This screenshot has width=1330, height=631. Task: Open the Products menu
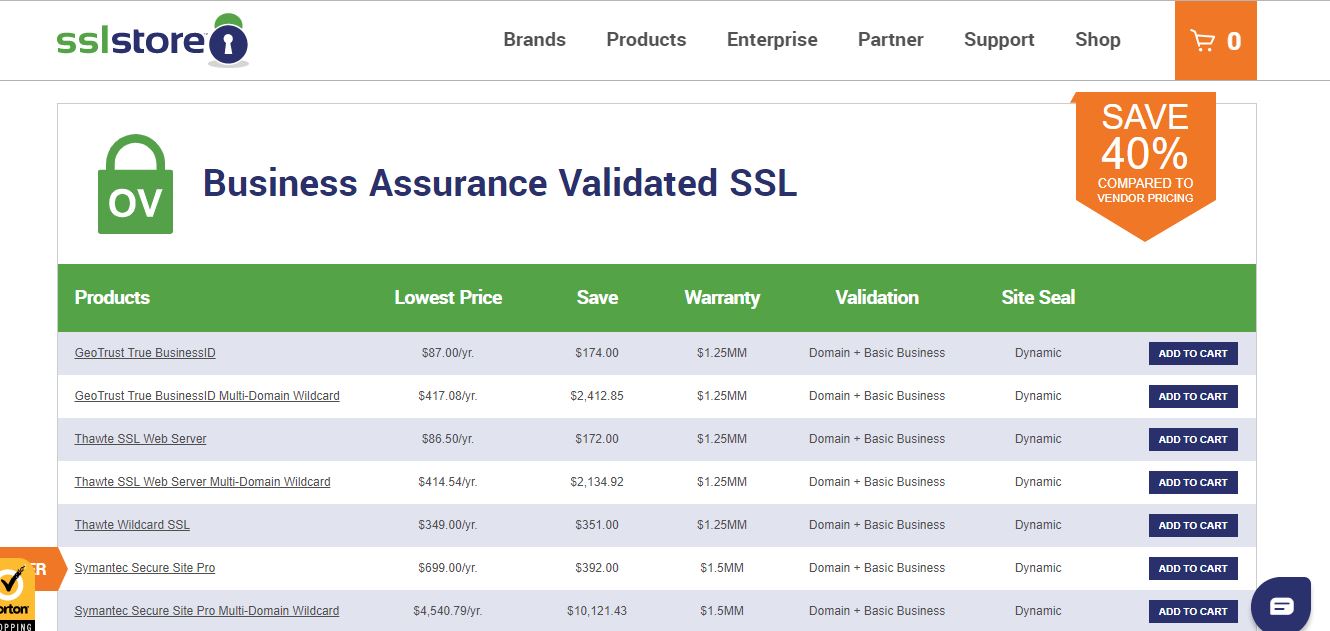tap(645, 39)
